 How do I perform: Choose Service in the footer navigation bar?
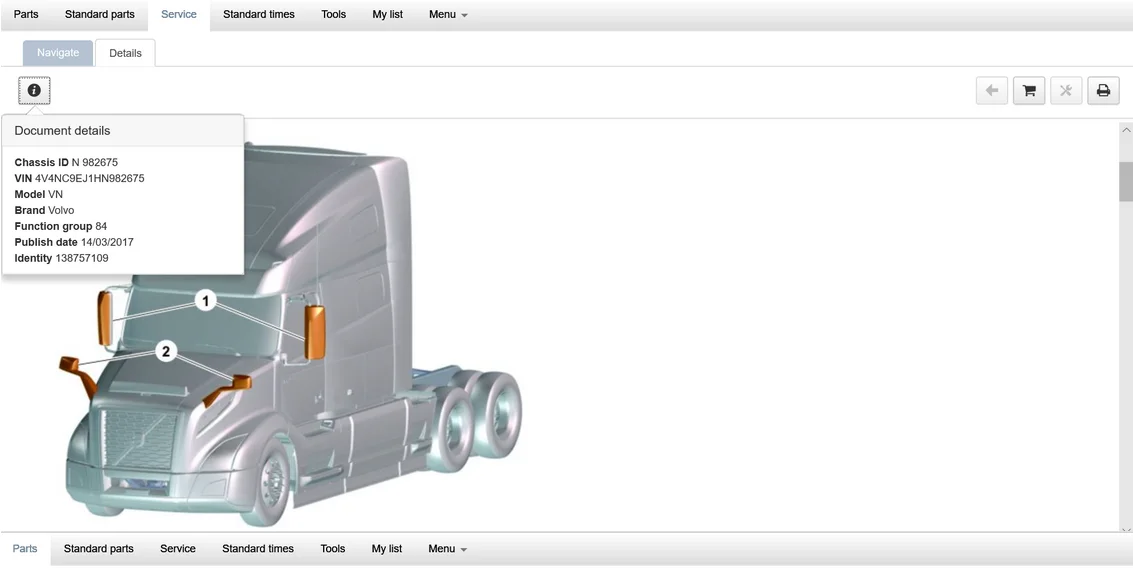pos(178,549)
